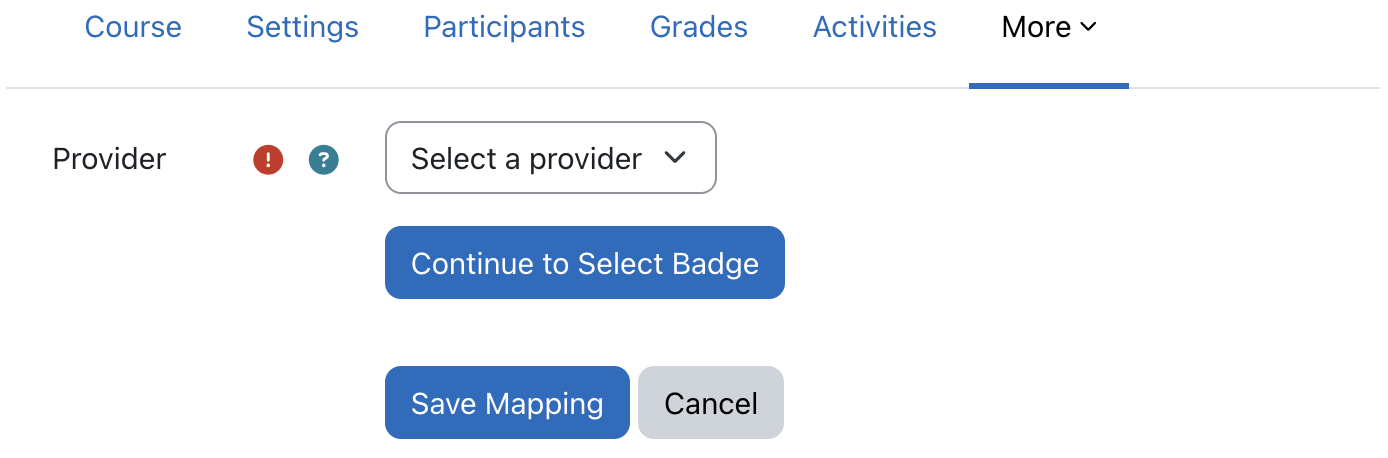
Task: Cancel the badge mapping form
Action: 711,403
